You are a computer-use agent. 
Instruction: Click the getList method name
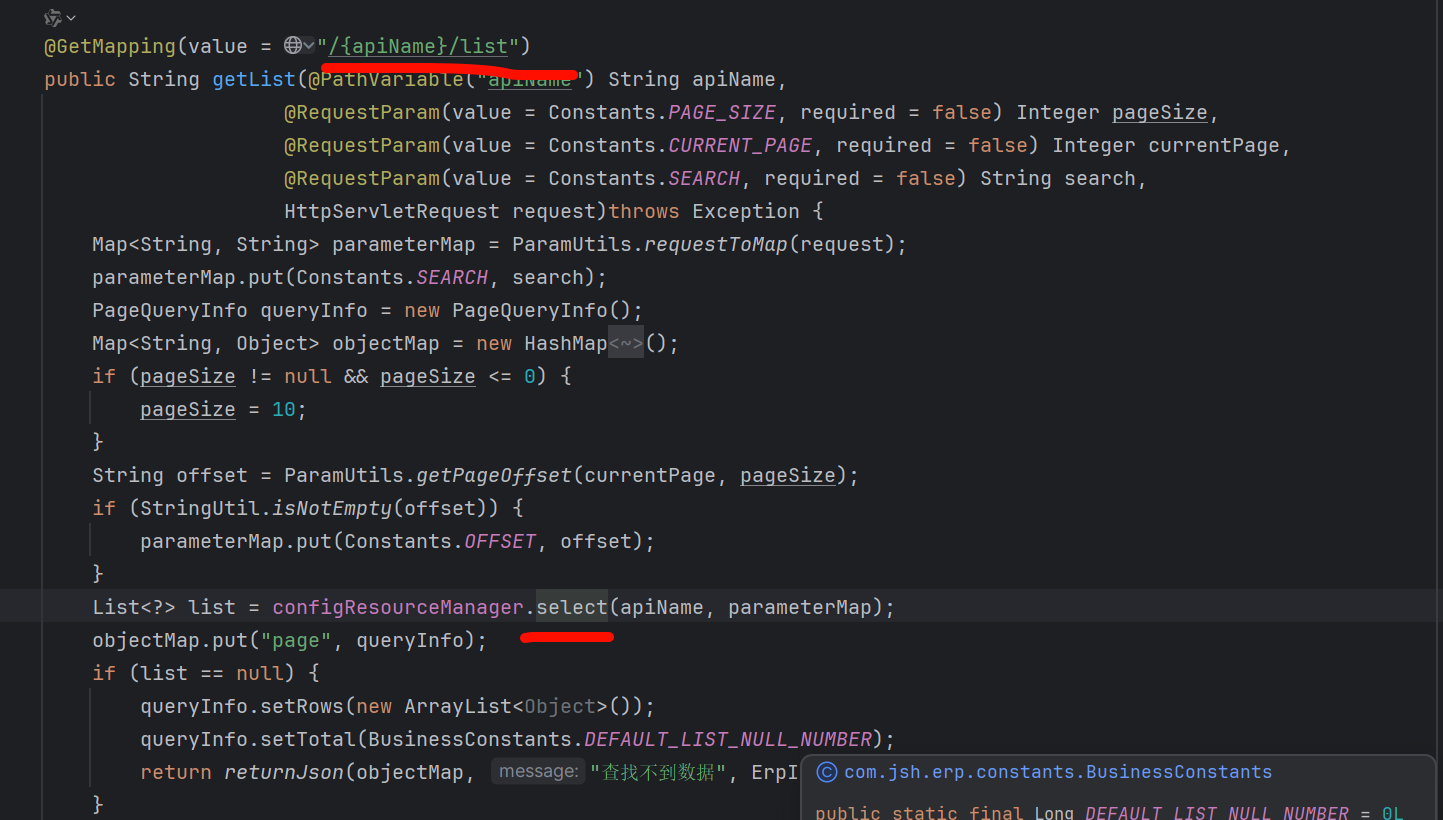pos(254,79)
